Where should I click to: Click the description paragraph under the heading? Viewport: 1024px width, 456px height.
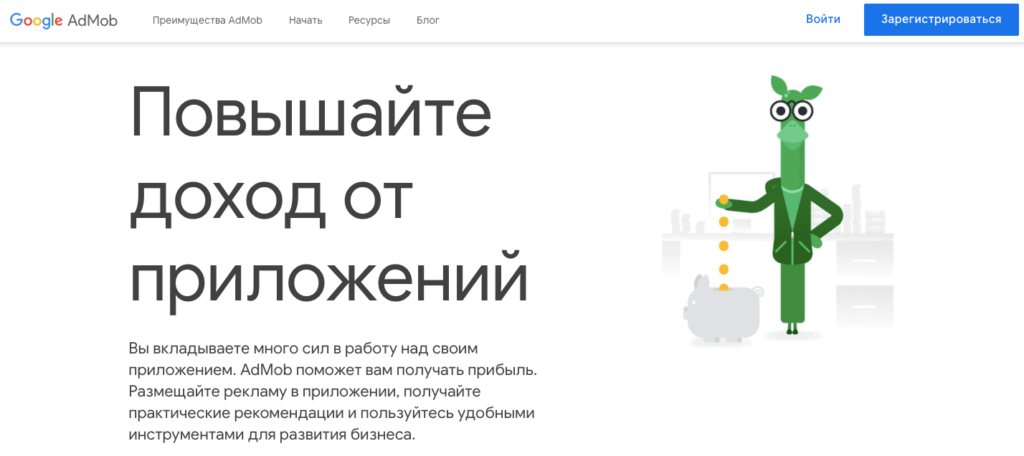coord(332,392)
